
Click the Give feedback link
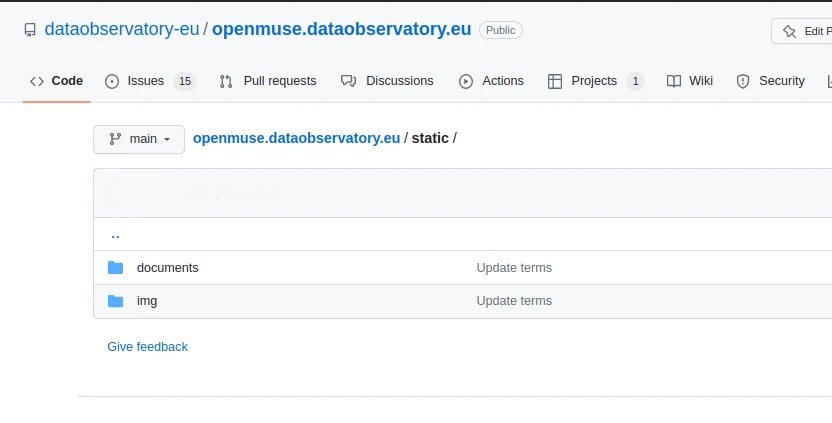click(x=148, y=347)
